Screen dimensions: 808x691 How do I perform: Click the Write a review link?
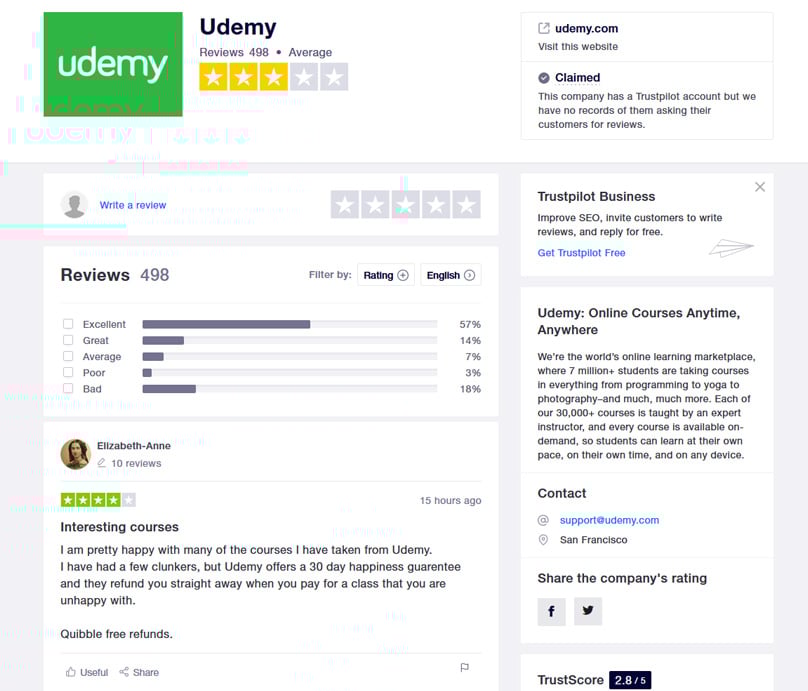point(133,205)
